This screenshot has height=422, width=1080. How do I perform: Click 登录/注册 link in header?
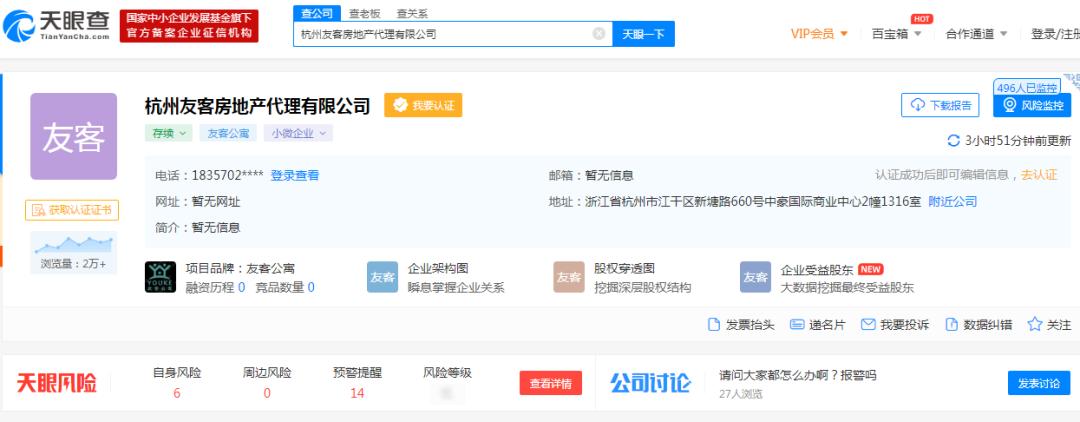click(x=1055, y=34)
